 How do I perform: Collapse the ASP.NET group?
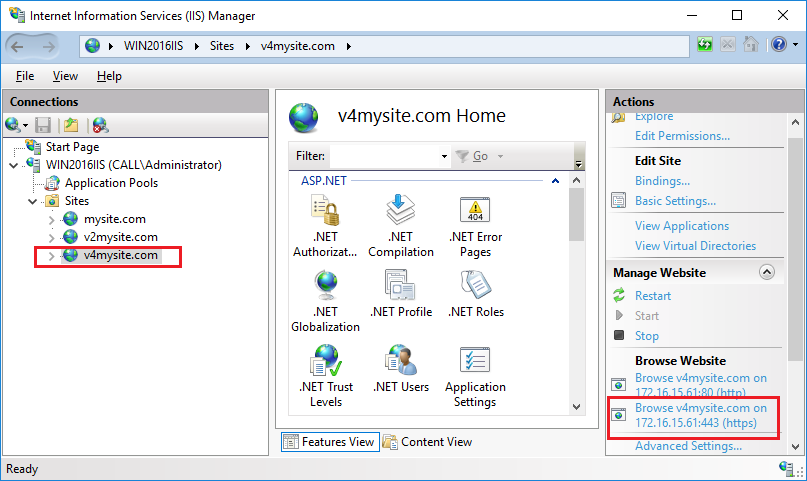[555, 181]
